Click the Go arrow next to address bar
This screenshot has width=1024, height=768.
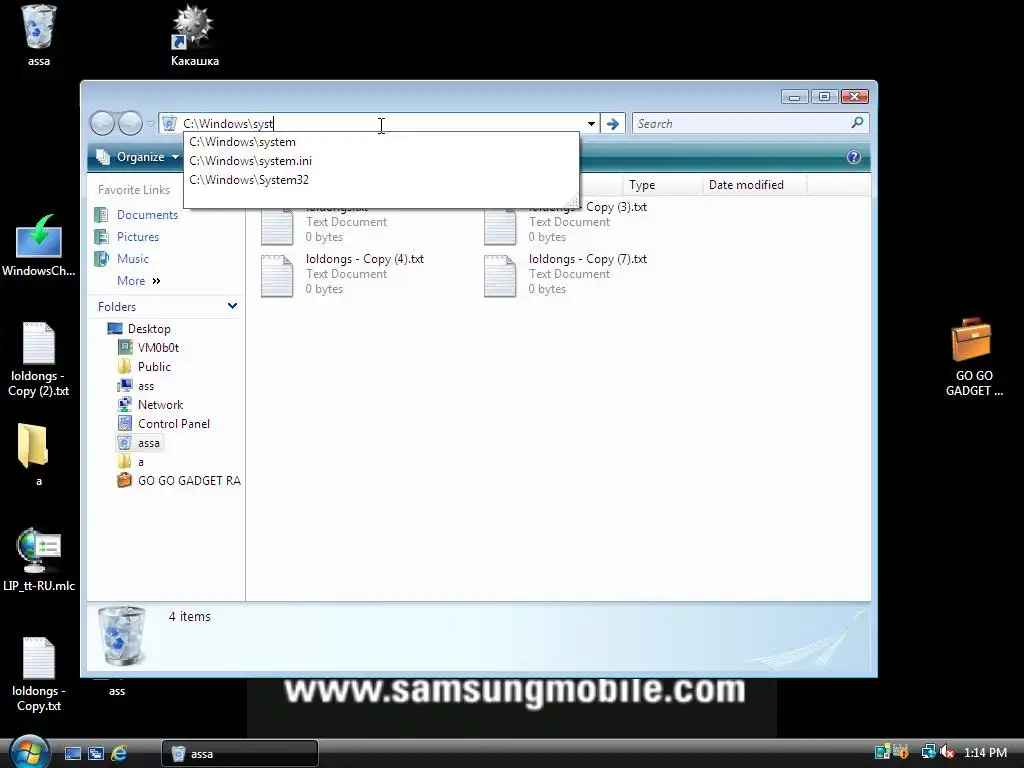(x=613, y=123)
